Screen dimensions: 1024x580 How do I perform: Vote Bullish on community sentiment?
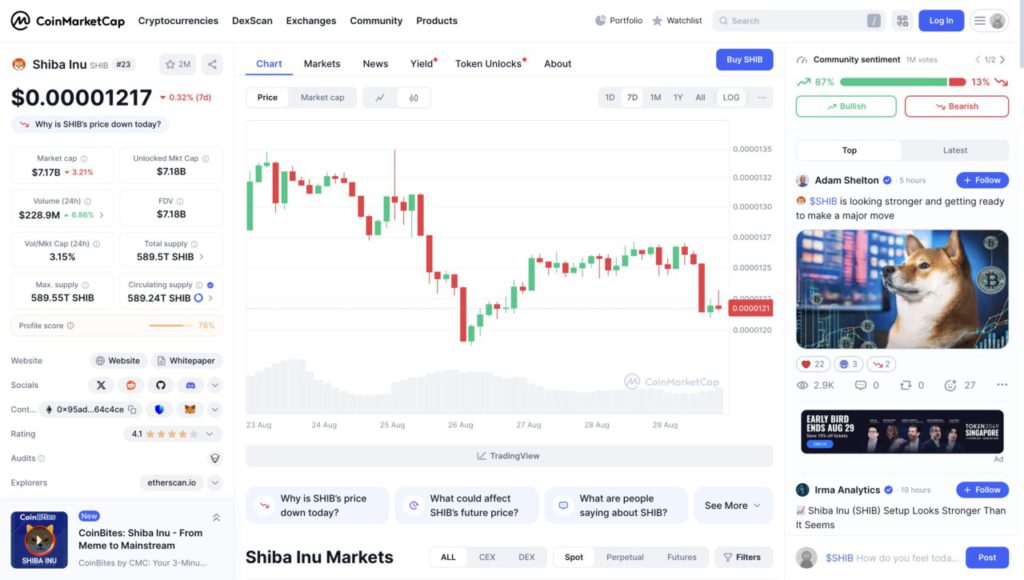tap(846, 106)
